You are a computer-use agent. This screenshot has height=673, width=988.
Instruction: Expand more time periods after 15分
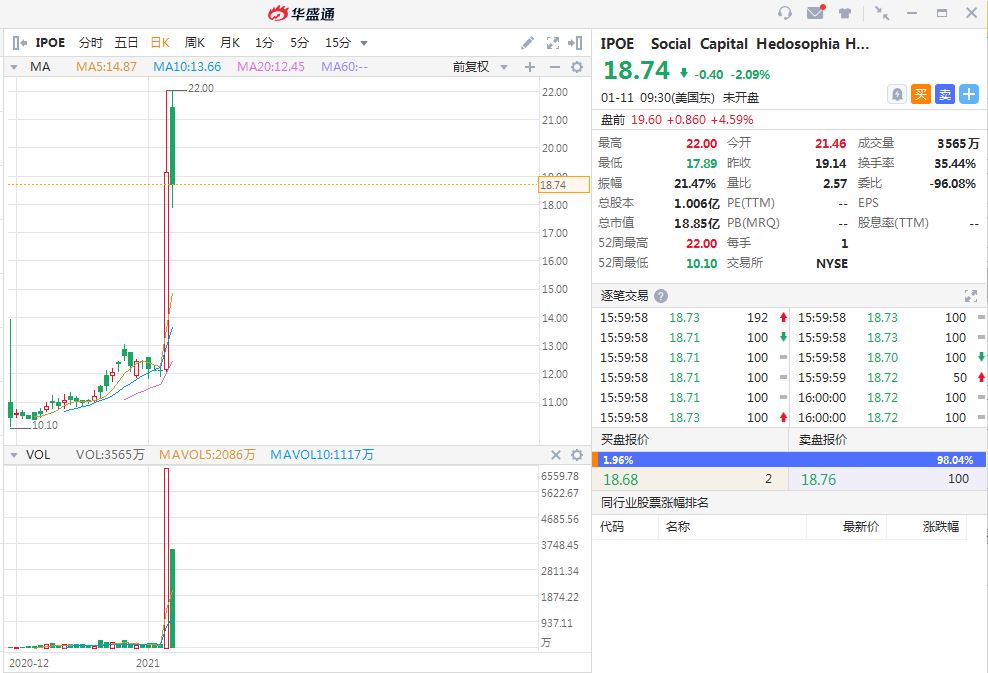364,43
